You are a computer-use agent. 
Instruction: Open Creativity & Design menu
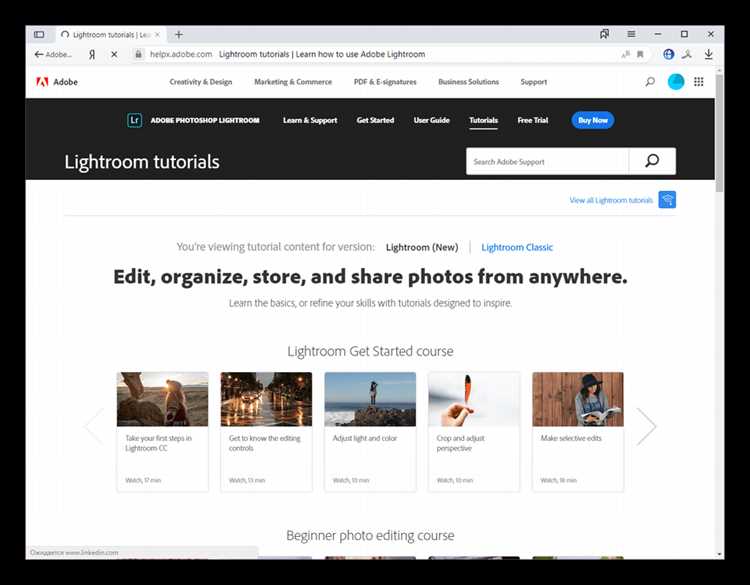click(201, 82)
